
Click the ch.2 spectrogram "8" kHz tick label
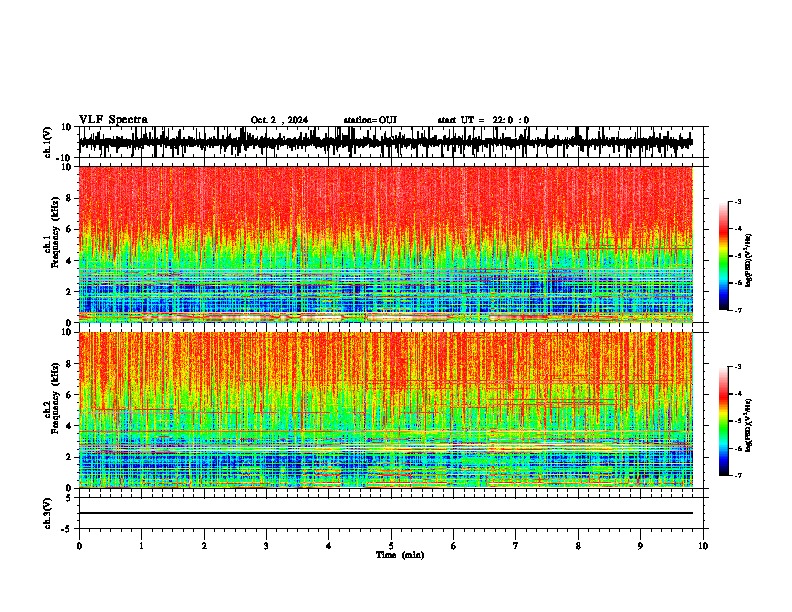point(69,364)
